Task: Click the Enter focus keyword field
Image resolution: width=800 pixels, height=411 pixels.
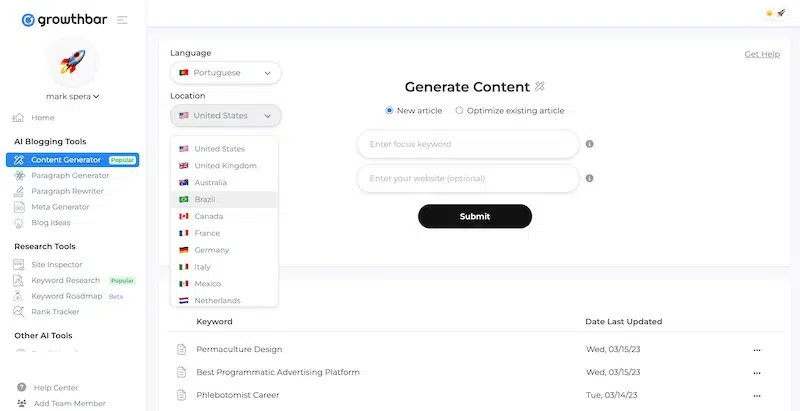Action: coord(468,144)
